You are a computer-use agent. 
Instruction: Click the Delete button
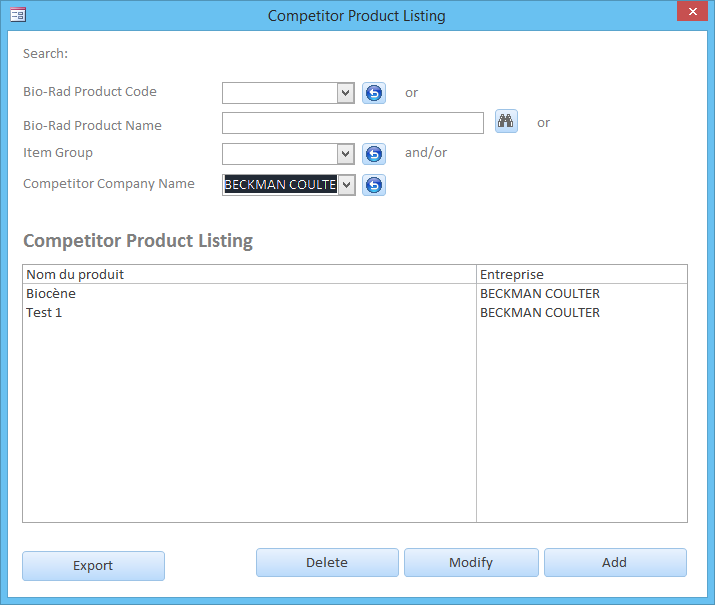coord(327,563)
